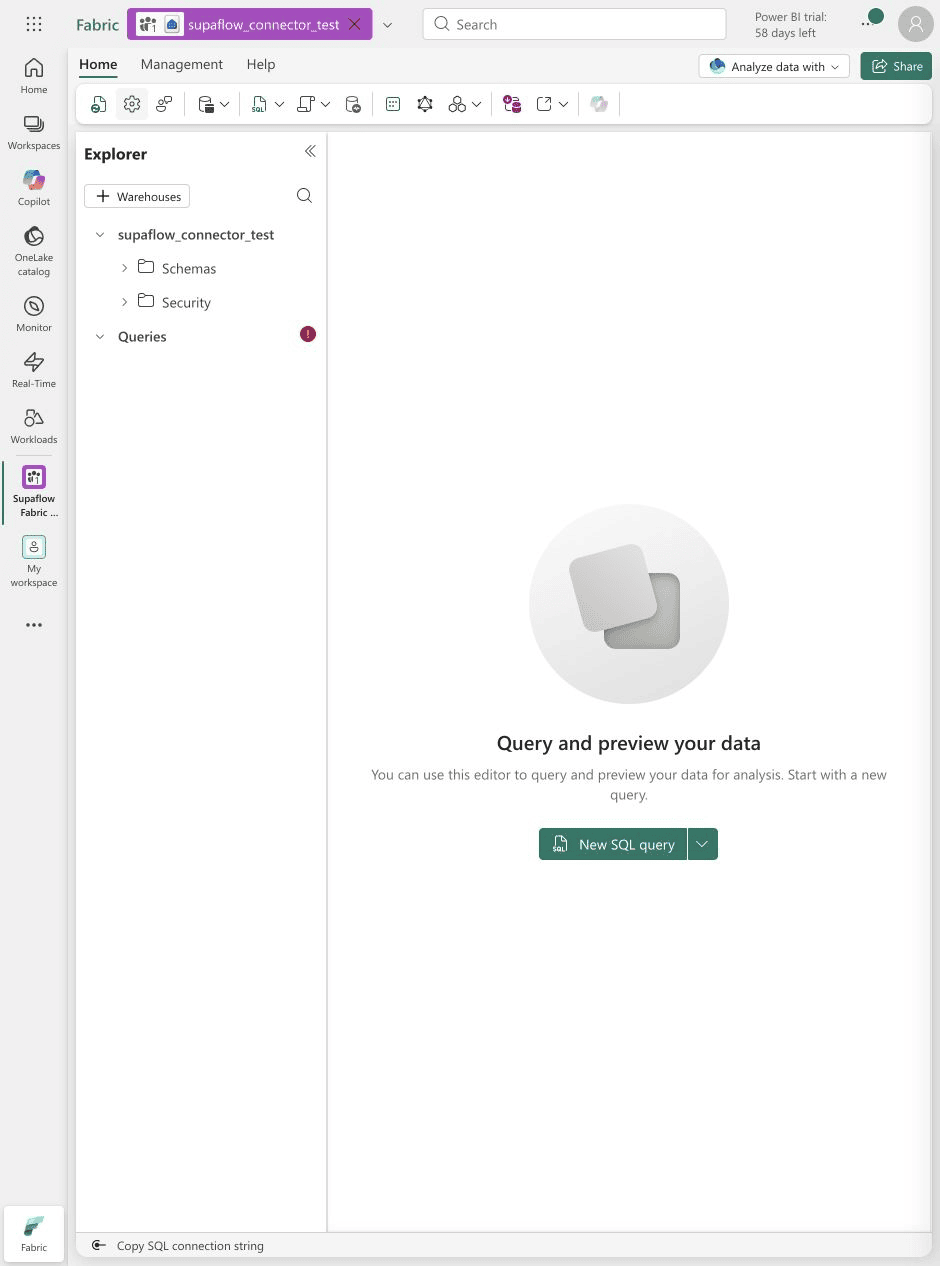Open the Help ribbon tab
The width and height of the screenshot is (940, 1266).
tap(261, 64)
